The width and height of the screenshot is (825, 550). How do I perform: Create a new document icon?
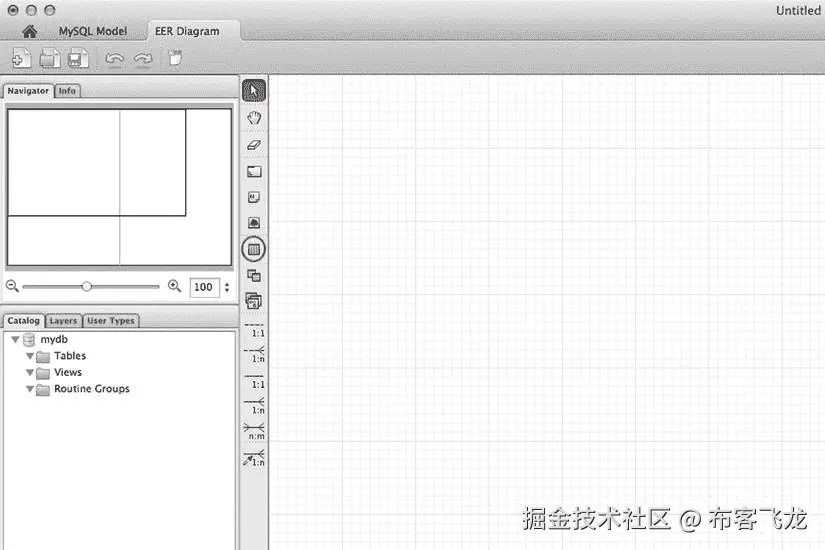tap(21, 58)
